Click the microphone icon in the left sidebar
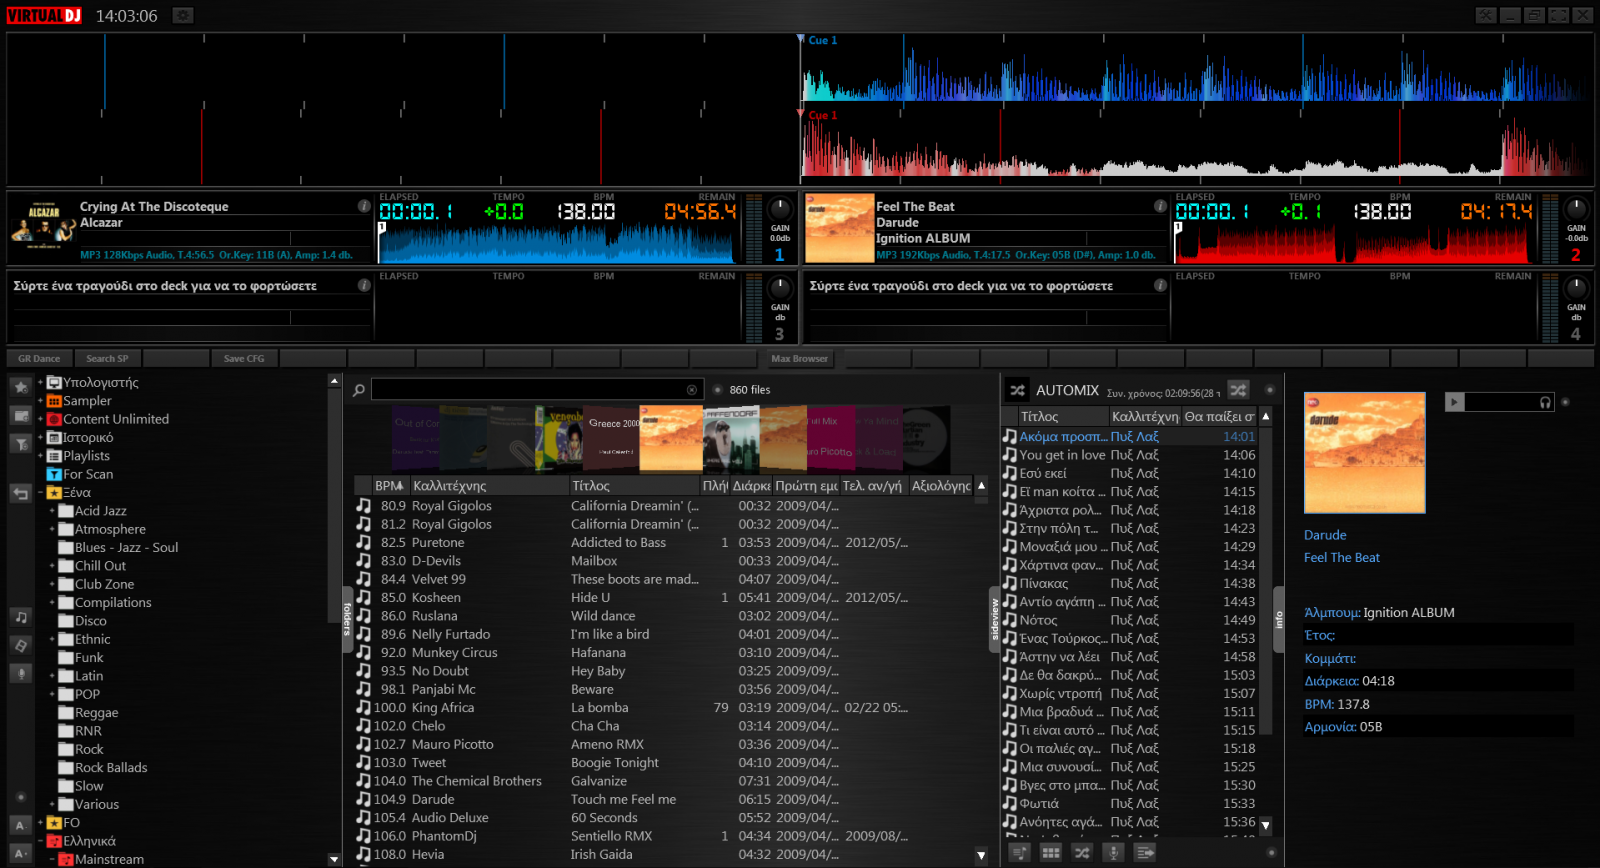Image resolution: width=1600 pixels, height=868 pixels. tap(20, 673)
